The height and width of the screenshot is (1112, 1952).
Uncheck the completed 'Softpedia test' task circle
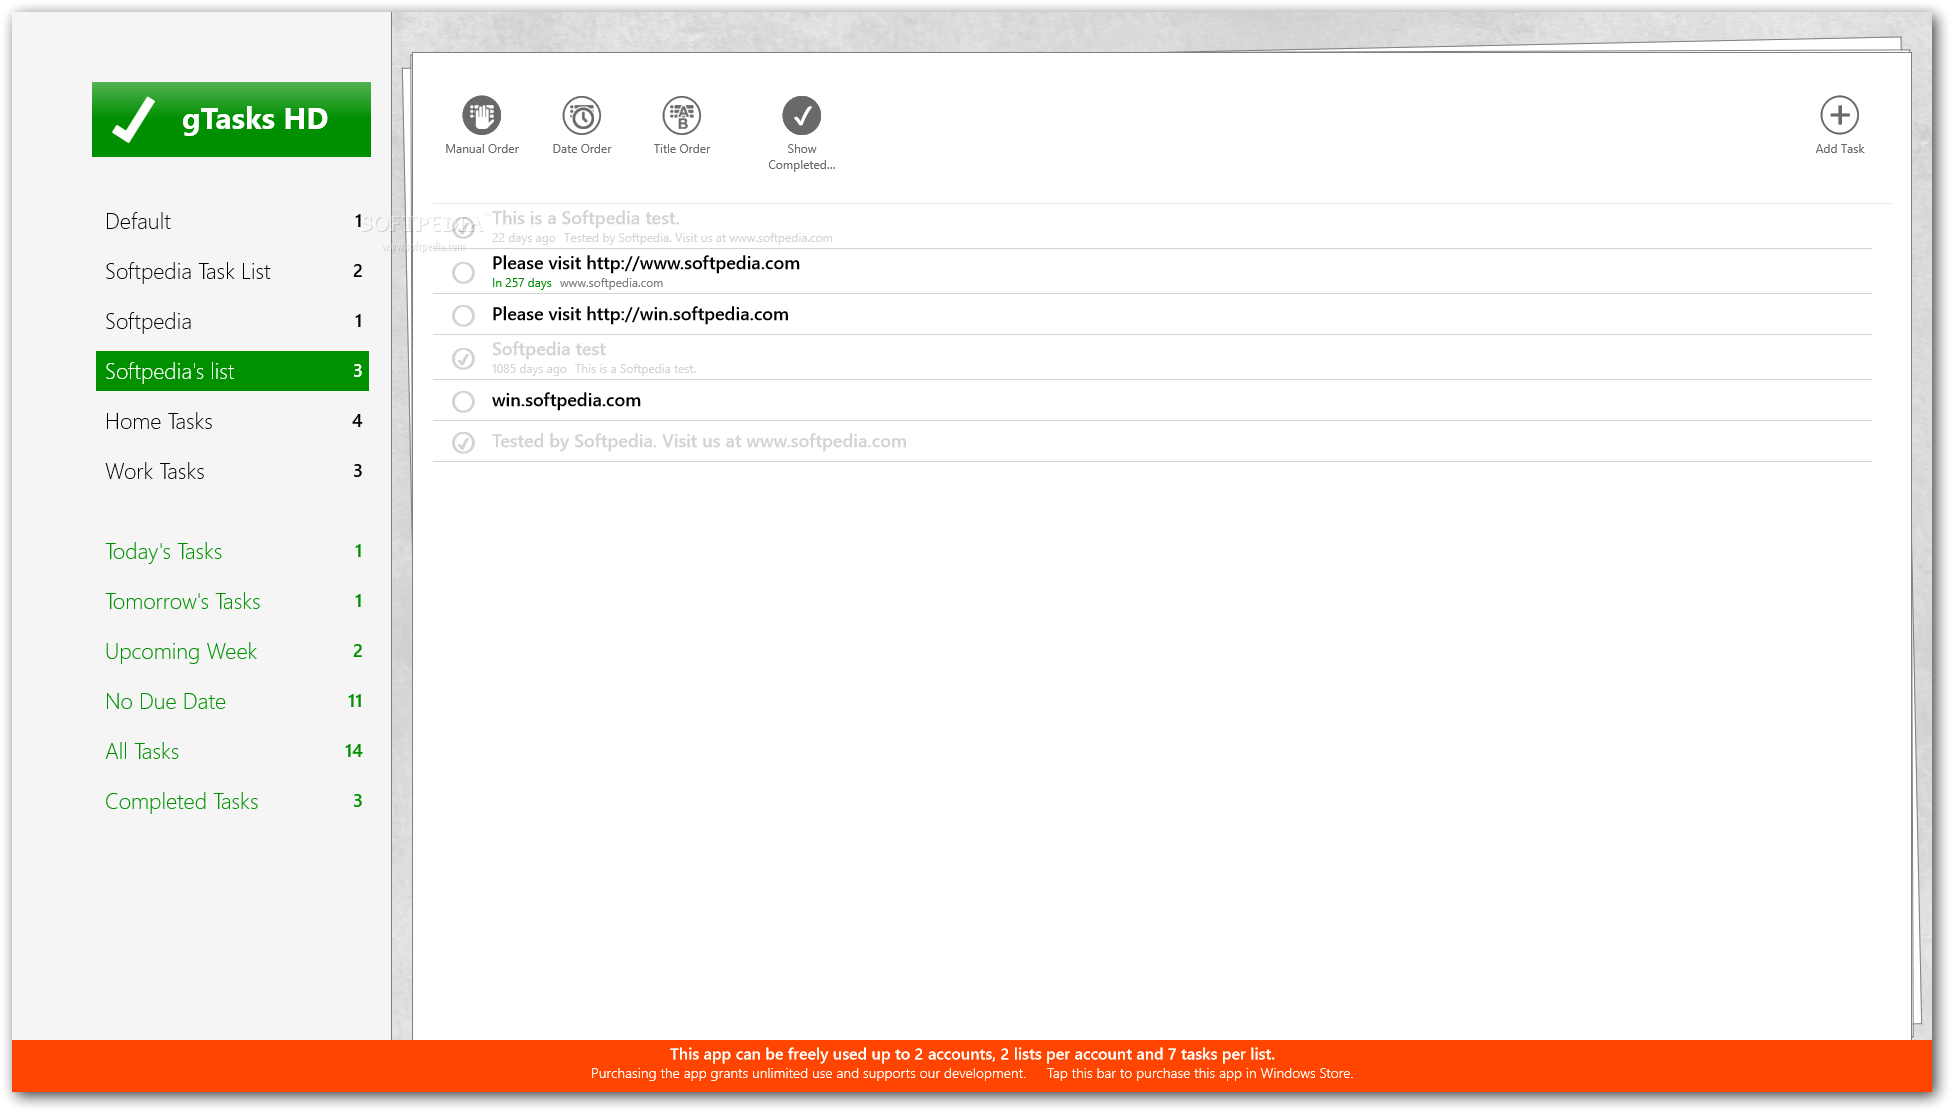click(x=463, y=358)
